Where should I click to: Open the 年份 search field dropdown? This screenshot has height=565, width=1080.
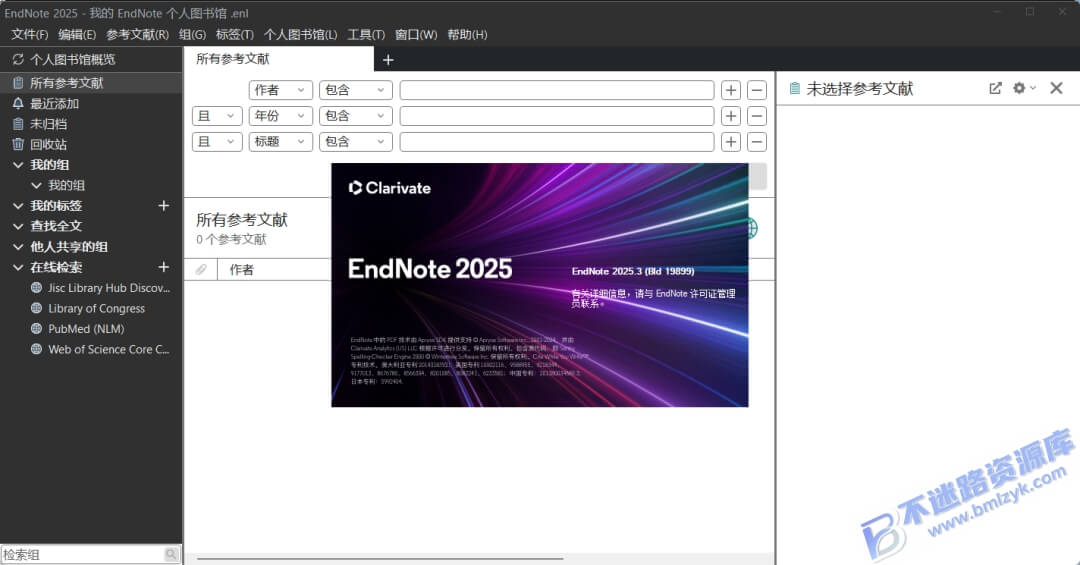(280, 116)
